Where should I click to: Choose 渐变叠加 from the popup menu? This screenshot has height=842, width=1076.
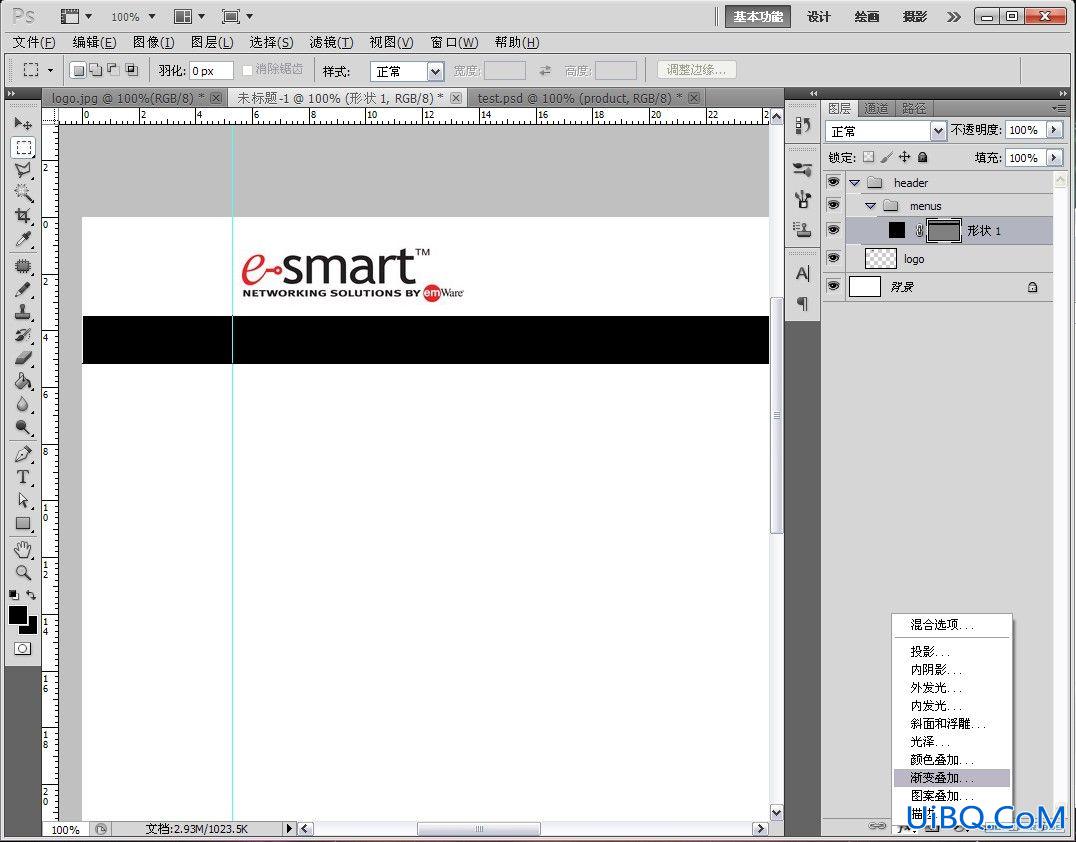(x=951, y=777)
